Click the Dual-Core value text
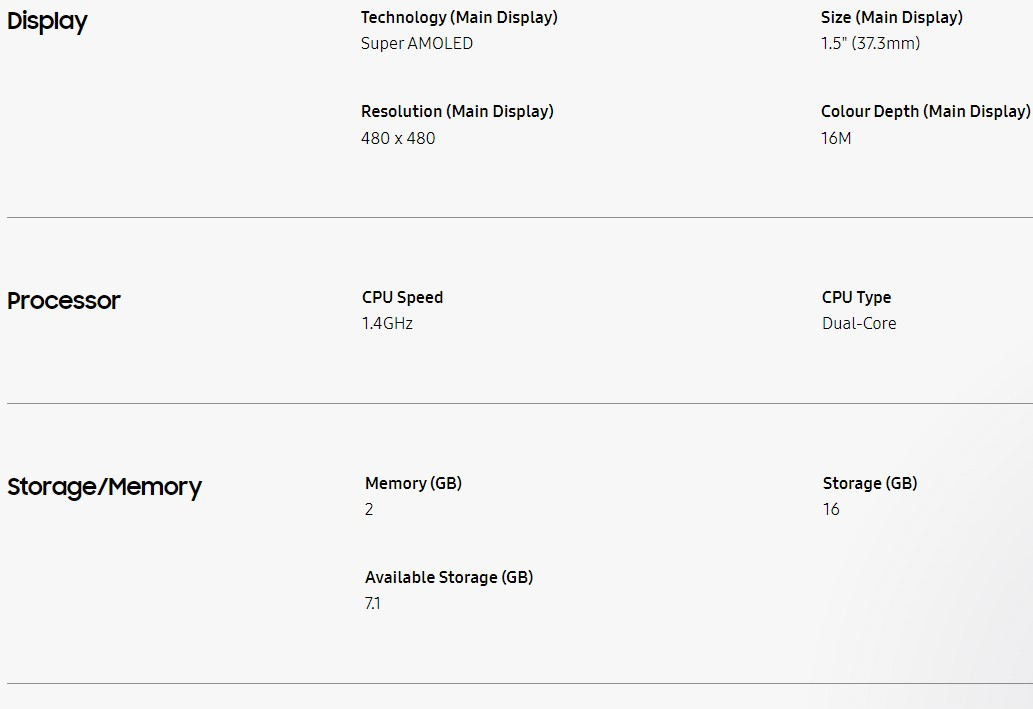Image resolution: width=1033 pixels, height=709 pixels. (x=859, y=323)
